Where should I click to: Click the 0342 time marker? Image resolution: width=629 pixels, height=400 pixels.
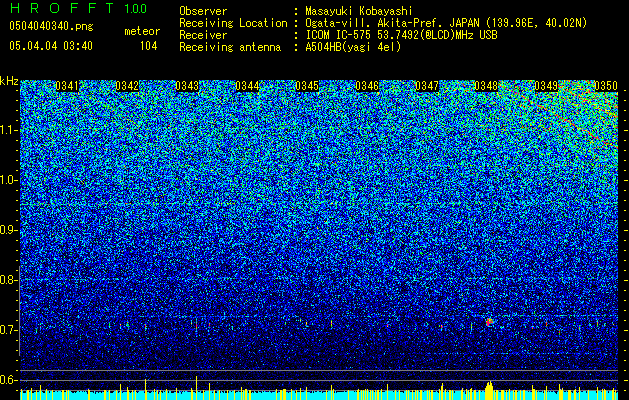(x=127, y=86)
